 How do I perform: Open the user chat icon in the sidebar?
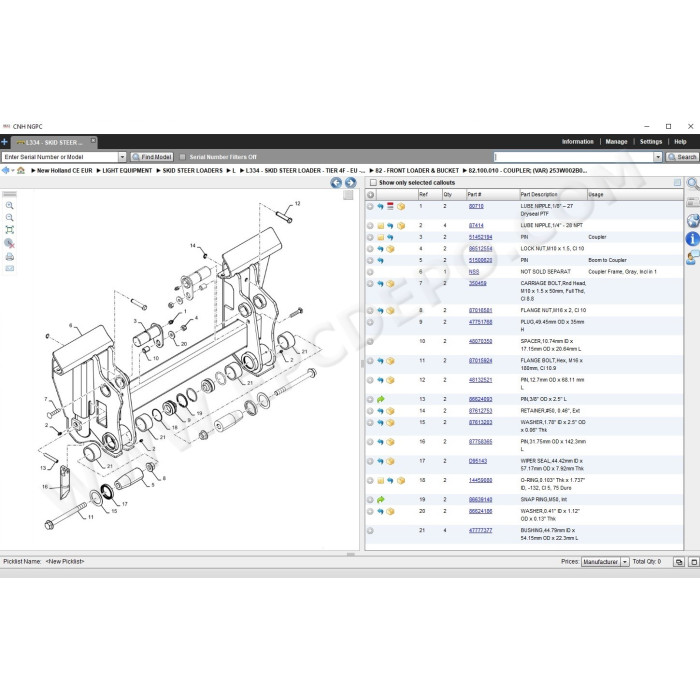coord(693,258)
